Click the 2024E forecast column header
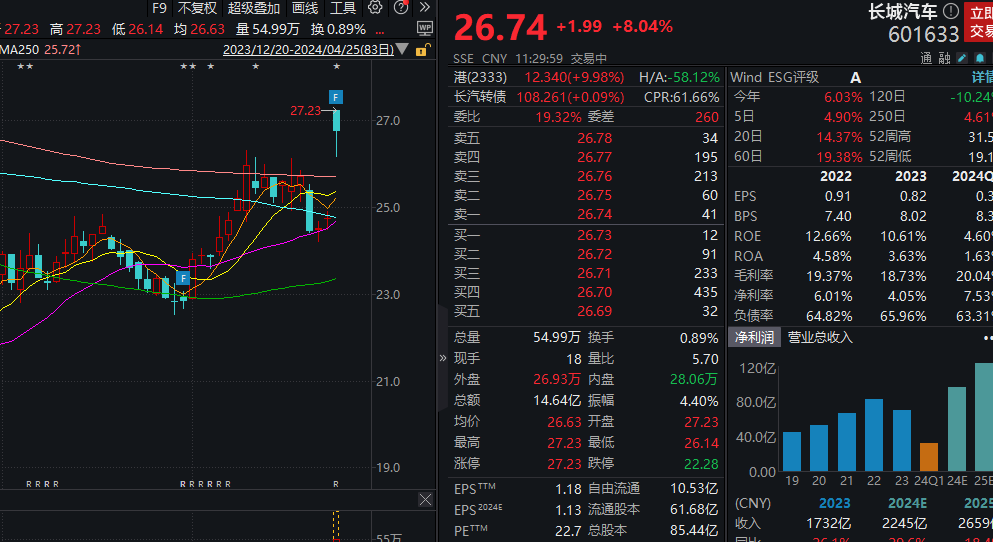The height and width of the screenshot is (542, 993). (x=908, y=503)
